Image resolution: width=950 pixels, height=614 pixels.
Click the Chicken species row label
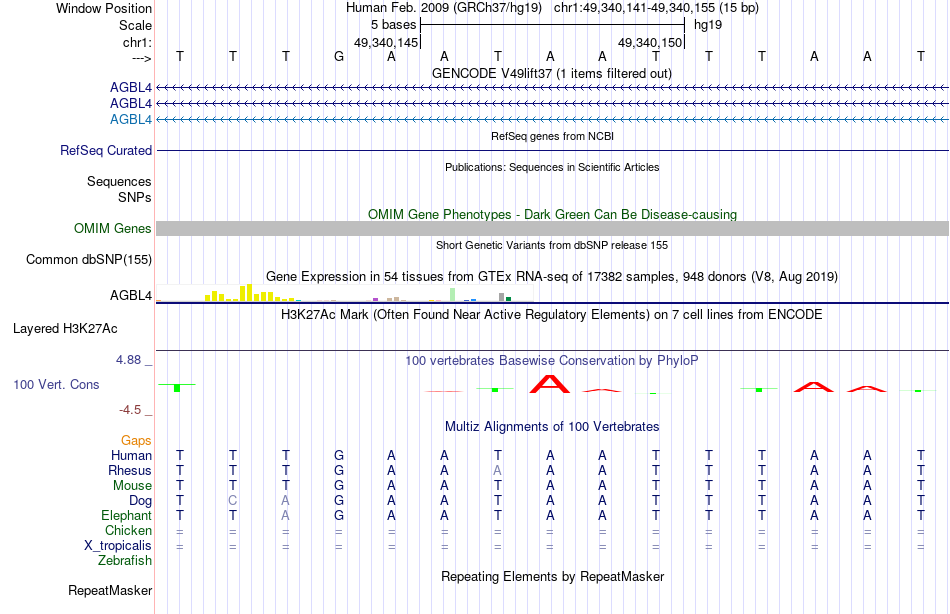[x=128, y=530]
